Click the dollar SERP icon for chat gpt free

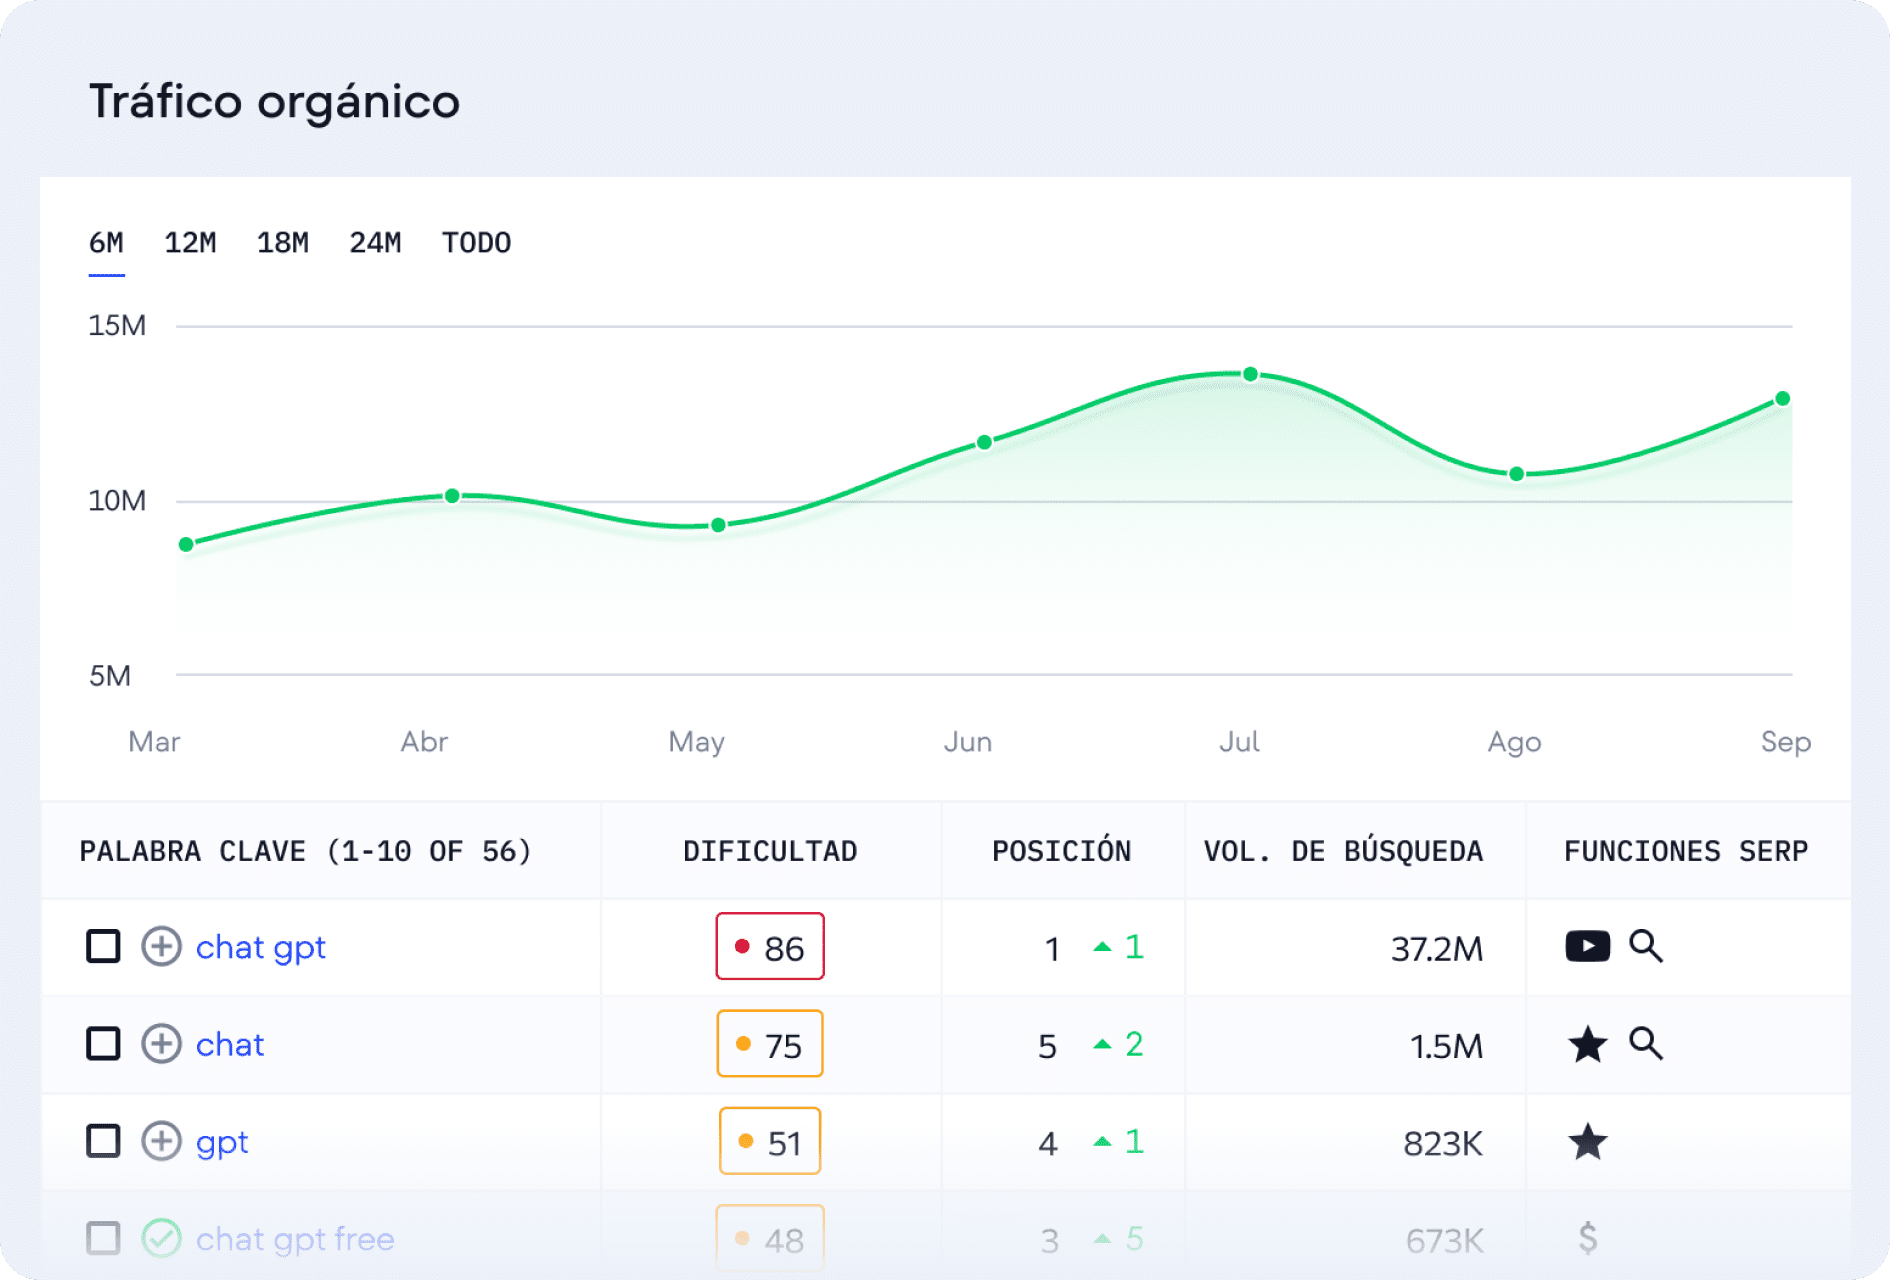pos(1588,1238)
